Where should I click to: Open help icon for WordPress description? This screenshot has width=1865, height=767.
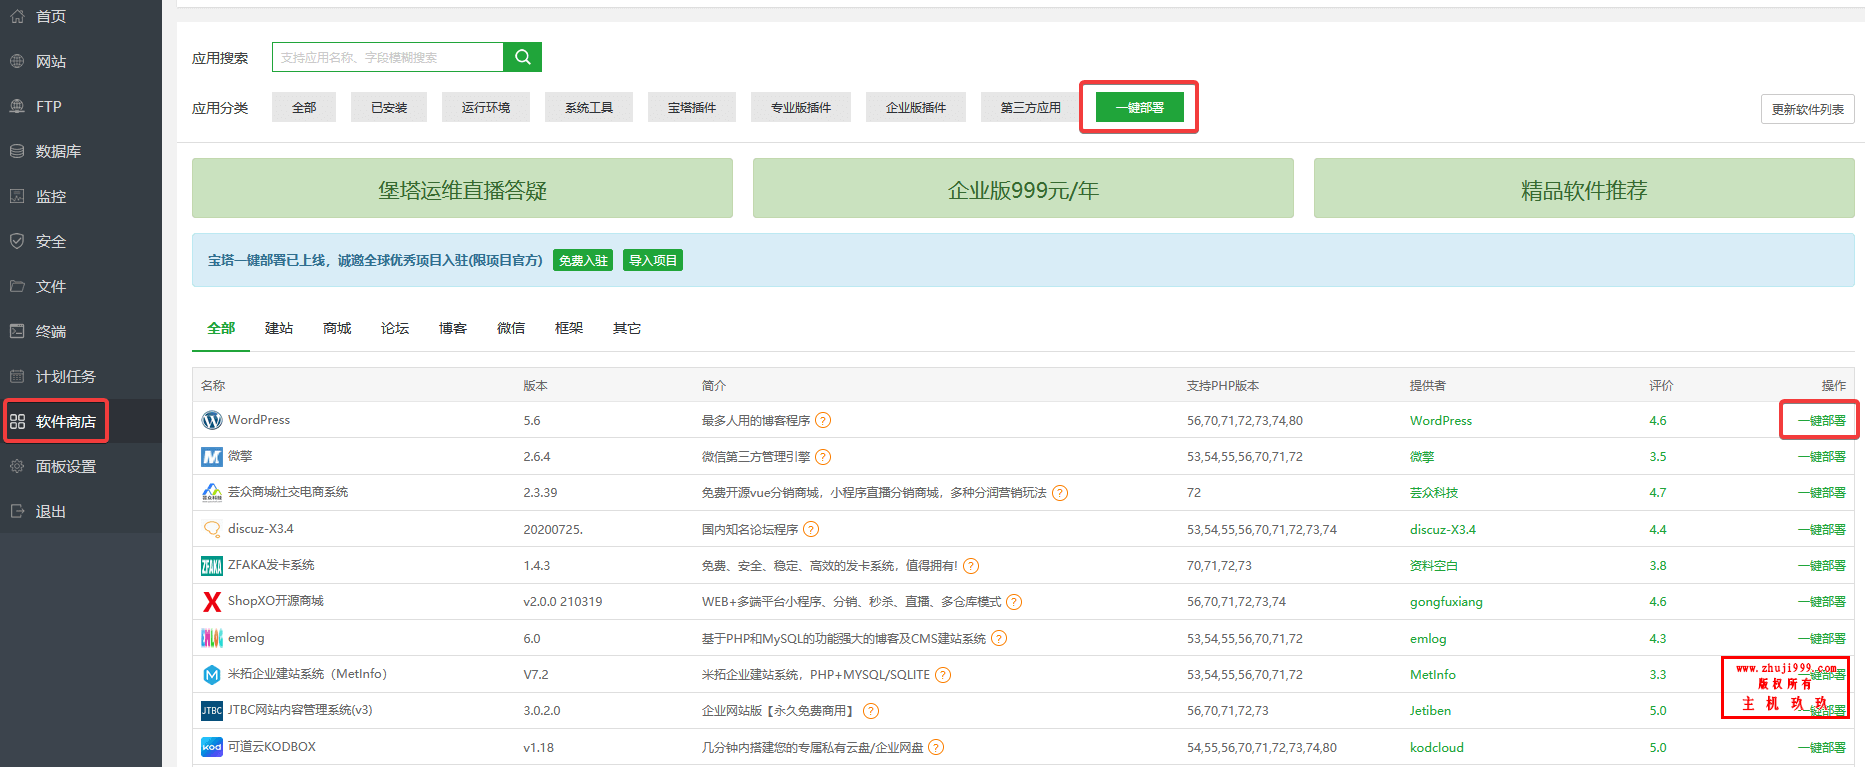coord(823,421)
